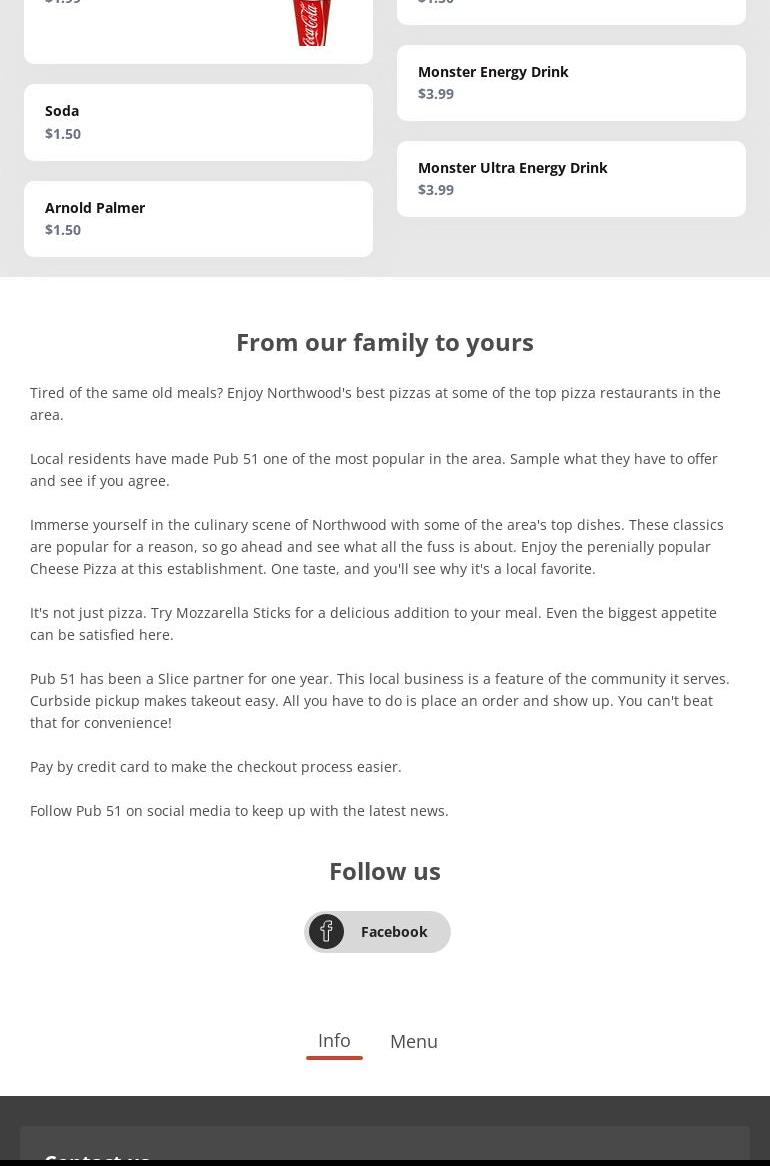Click the Arnold Palmer $1.50 price
Screen dimensions: 770x1166
(63, 230)
